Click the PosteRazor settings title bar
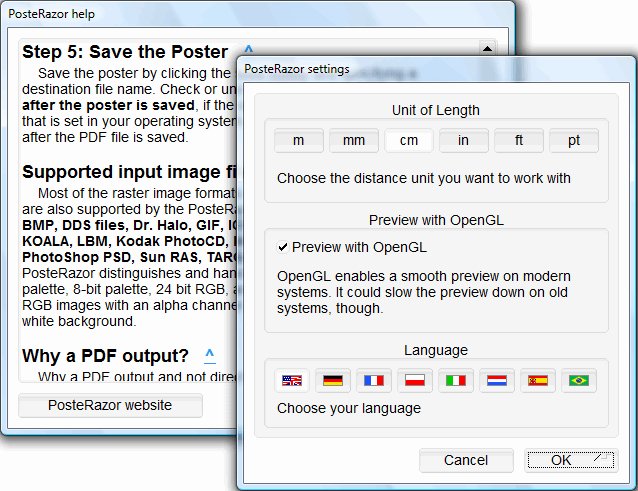 [435, 69]
